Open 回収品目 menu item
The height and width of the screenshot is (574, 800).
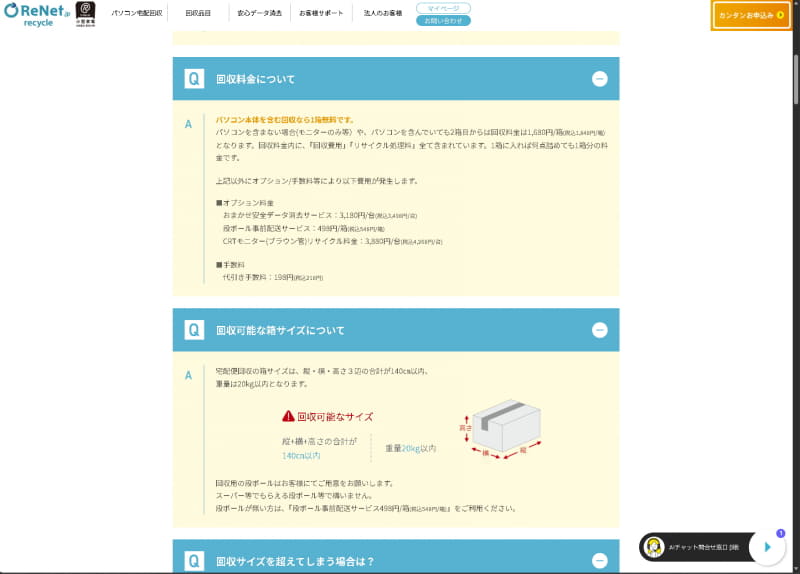coord(198,13)
